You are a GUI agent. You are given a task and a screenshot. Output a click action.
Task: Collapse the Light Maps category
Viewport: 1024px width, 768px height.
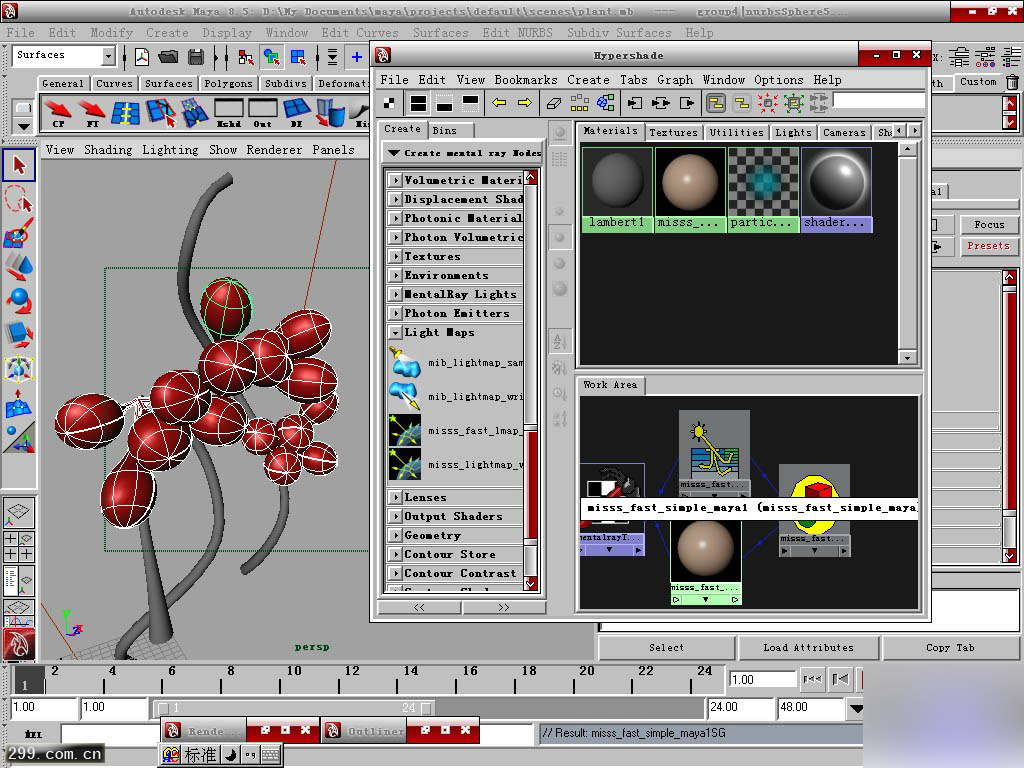pos(396,332)
